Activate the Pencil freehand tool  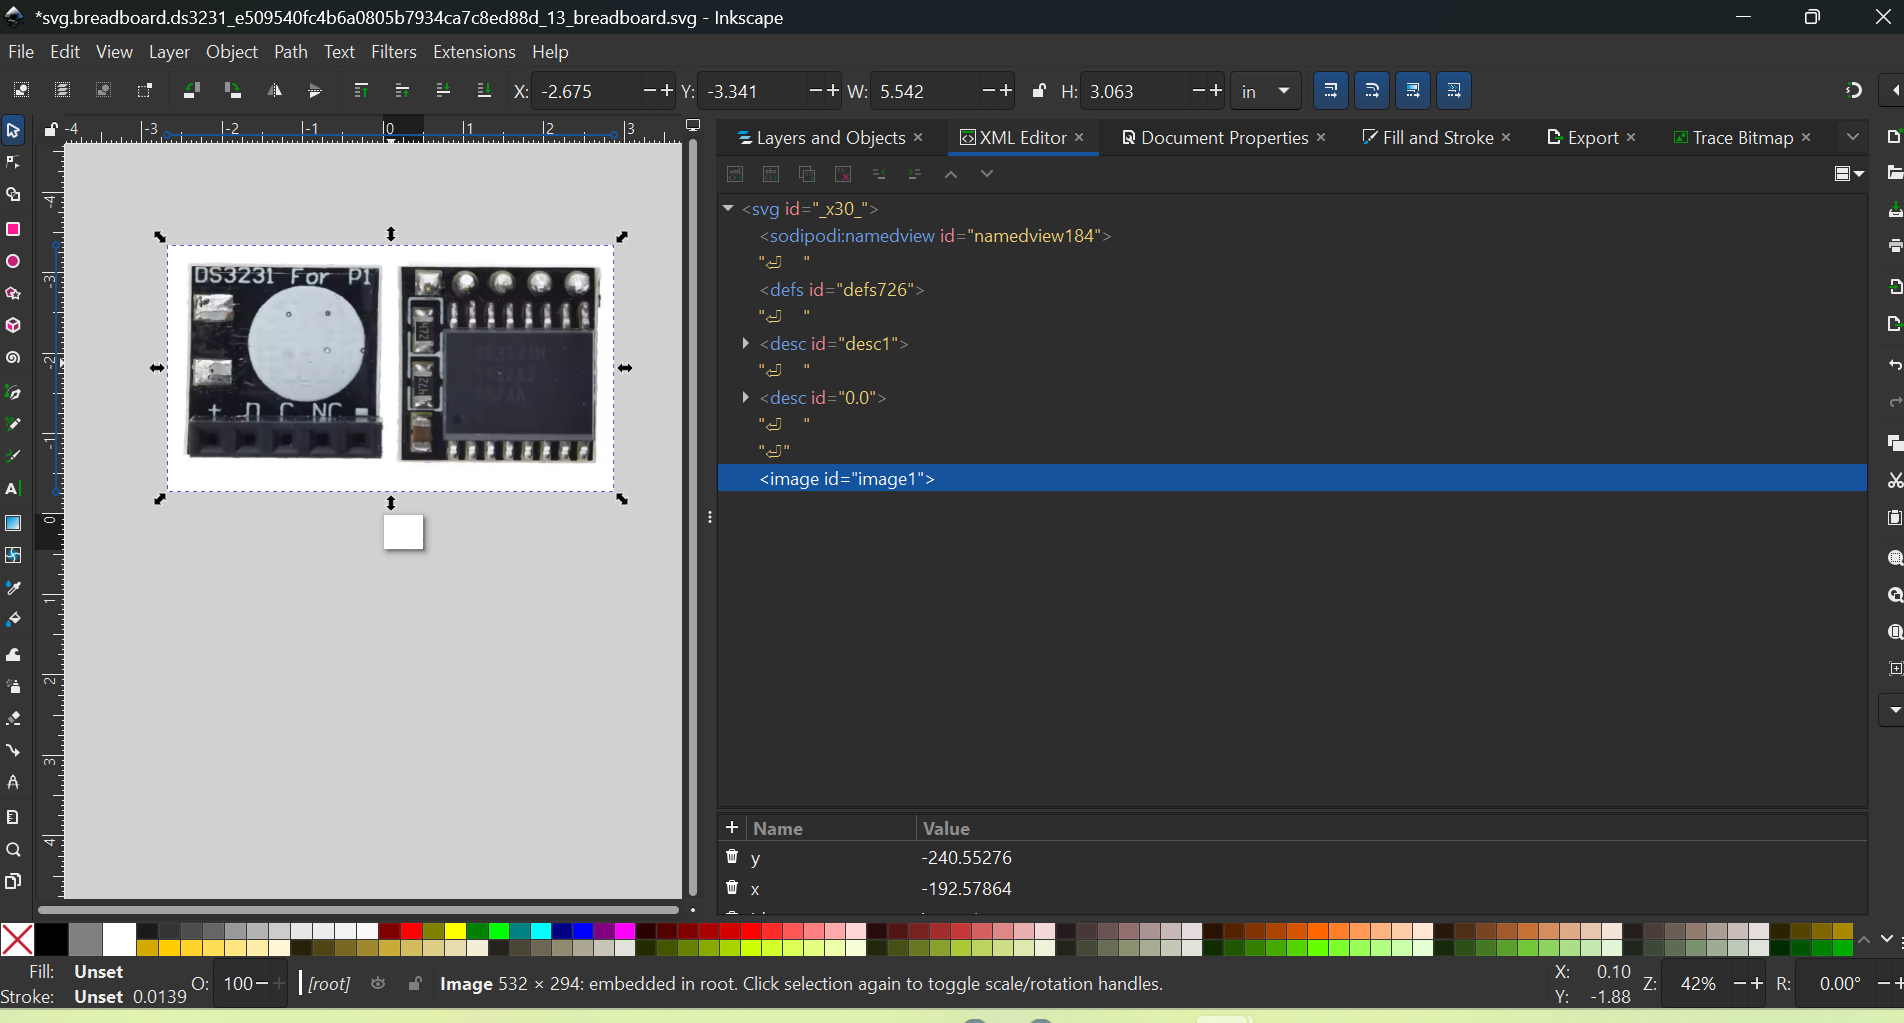(13, 424)
